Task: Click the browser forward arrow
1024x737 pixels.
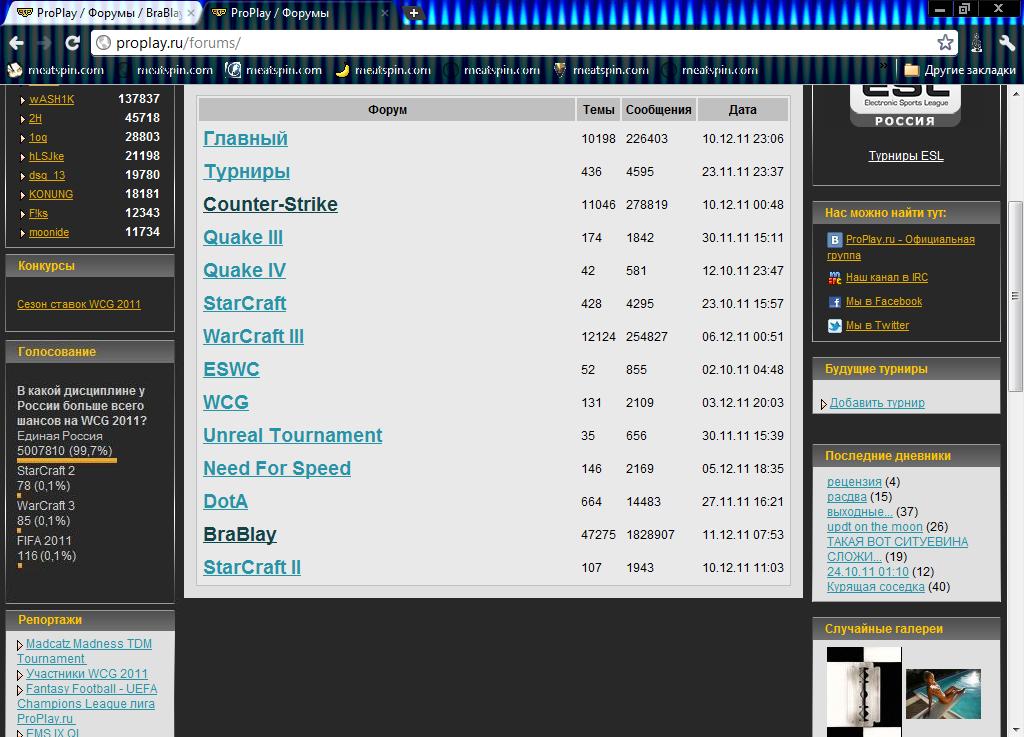Action: (x=44, y=43)
